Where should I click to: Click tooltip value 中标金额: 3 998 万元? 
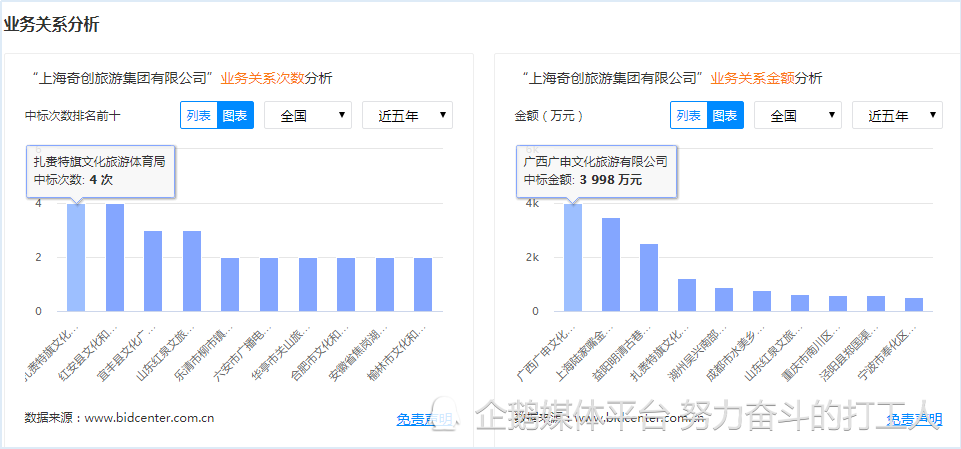coord(583,180)
